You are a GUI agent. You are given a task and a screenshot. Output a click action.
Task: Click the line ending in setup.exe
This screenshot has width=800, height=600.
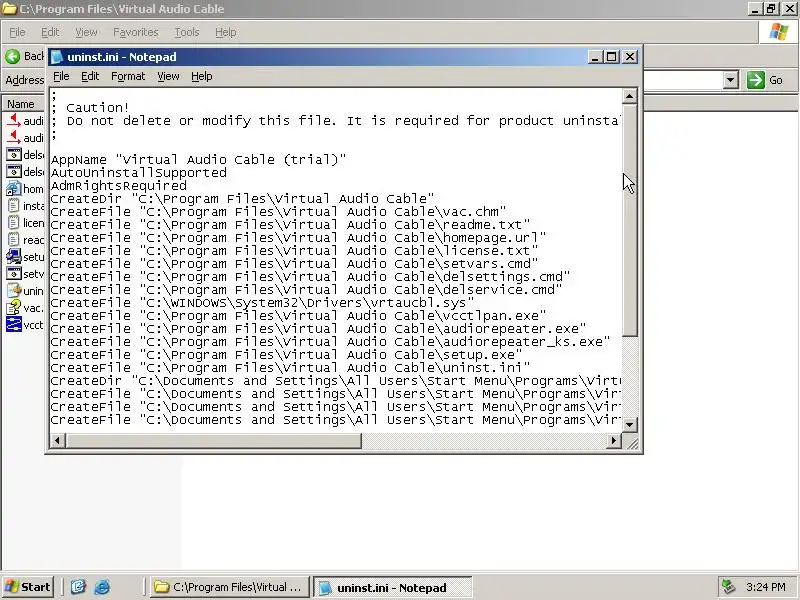pos(286,355)
